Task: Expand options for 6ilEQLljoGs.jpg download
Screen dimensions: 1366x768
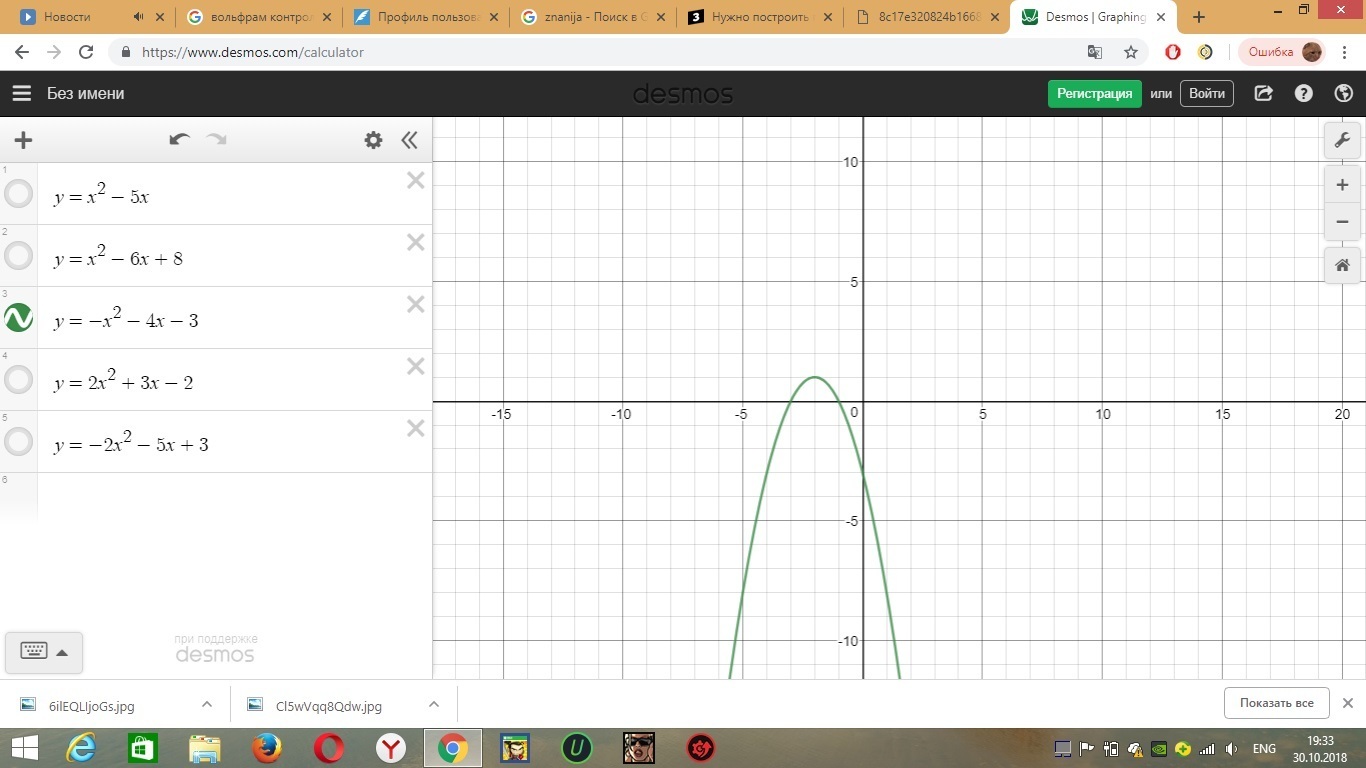Action: click(x=207, y=704)
